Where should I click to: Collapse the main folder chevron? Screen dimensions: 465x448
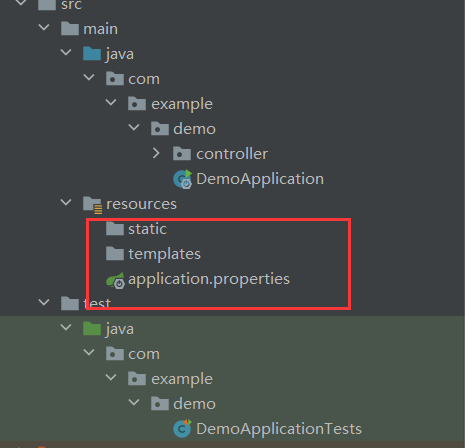(44, 27)
